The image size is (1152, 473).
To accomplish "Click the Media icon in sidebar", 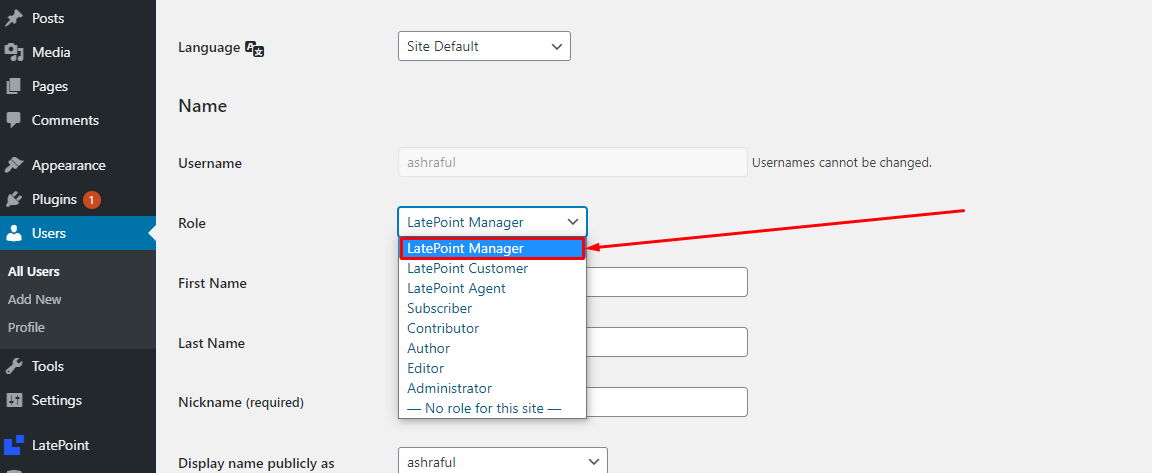I will [x=14, y=52].
